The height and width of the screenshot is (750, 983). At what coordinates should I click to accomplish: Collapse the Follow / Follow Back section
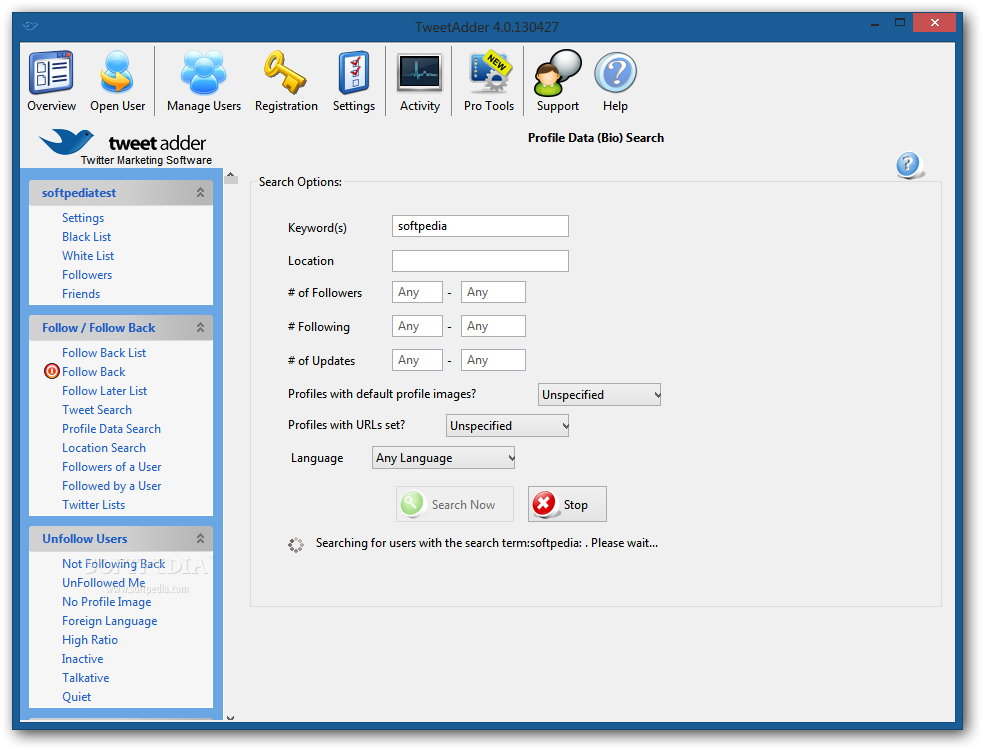tap(200, 327)
